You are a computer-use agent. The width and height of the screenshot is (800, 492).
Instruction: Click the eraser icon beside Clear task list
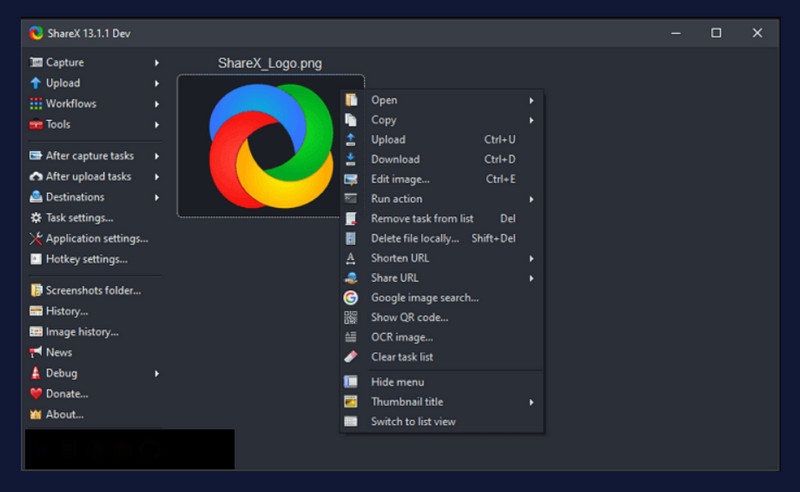pos(351,357)
